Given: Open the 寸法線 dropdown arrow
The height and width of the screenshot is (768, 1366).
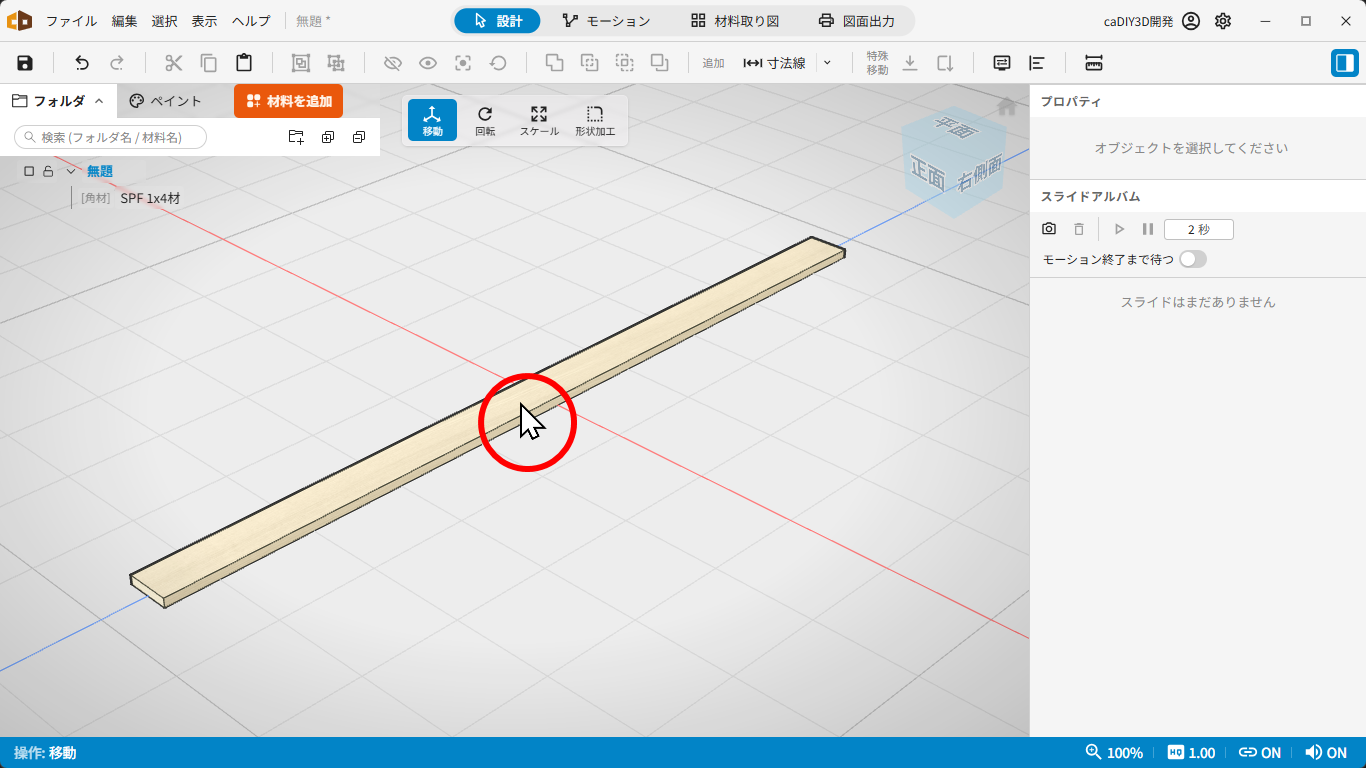Looking at the screenshot, I should click(827, 63).
